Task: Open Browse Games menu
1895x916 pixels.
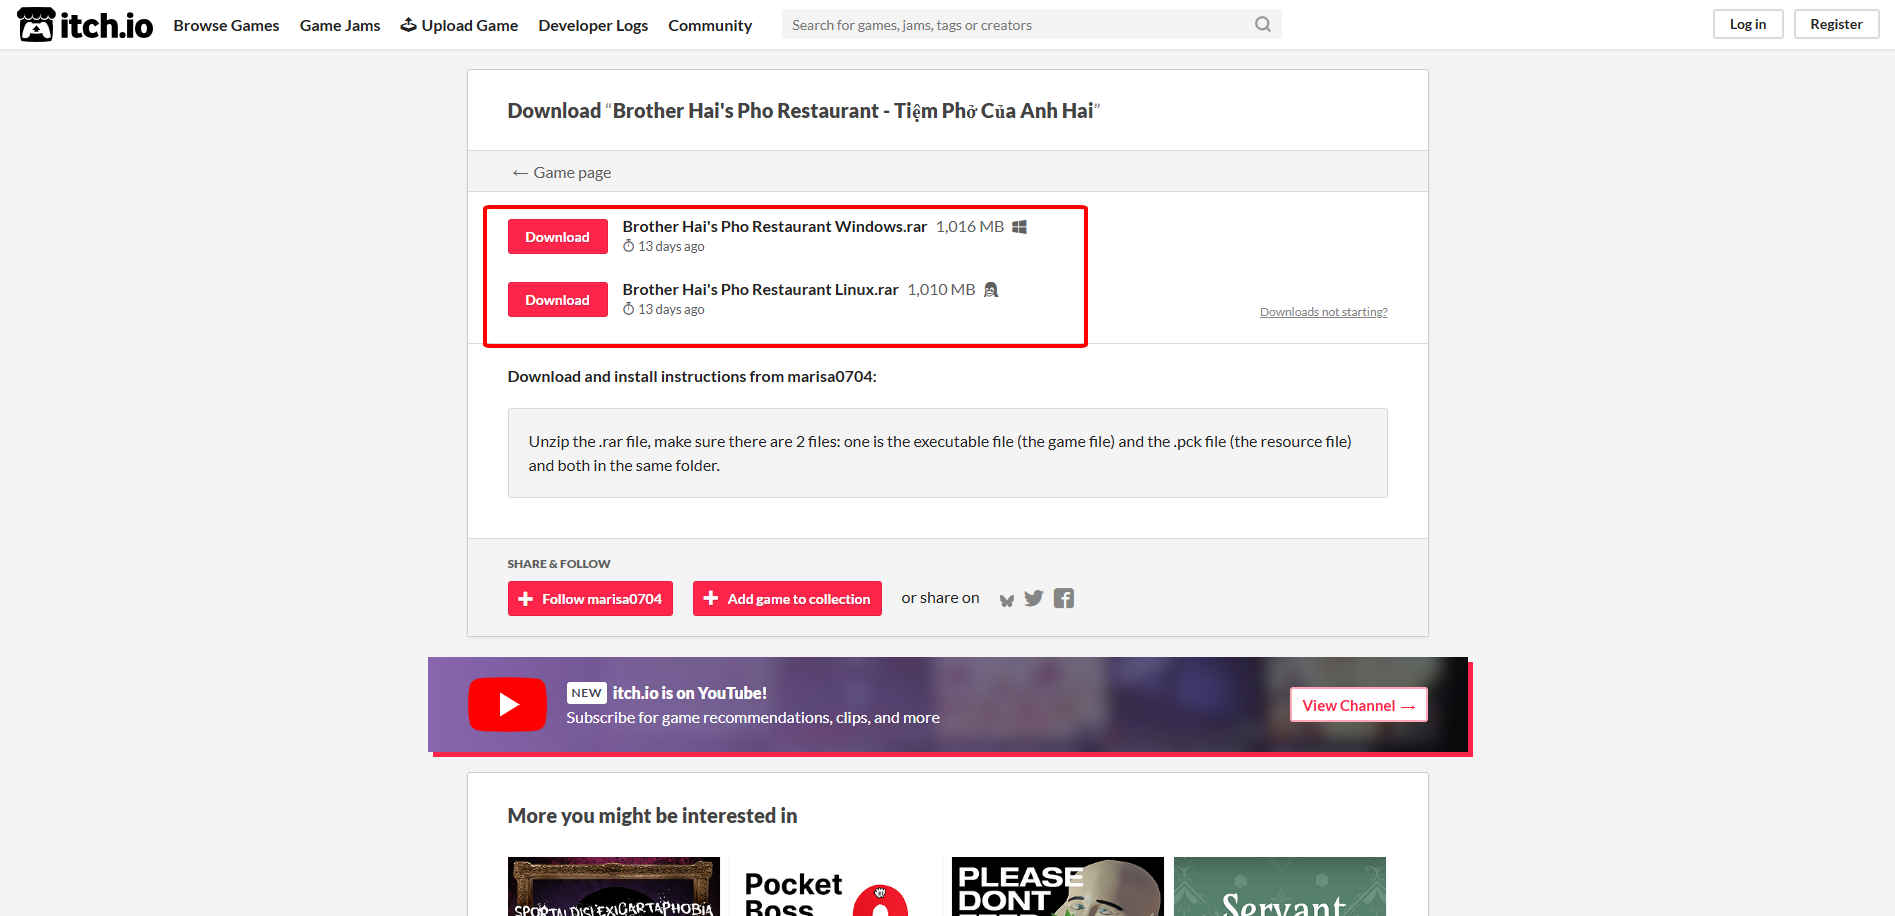Action: click(x=226, y=25)
